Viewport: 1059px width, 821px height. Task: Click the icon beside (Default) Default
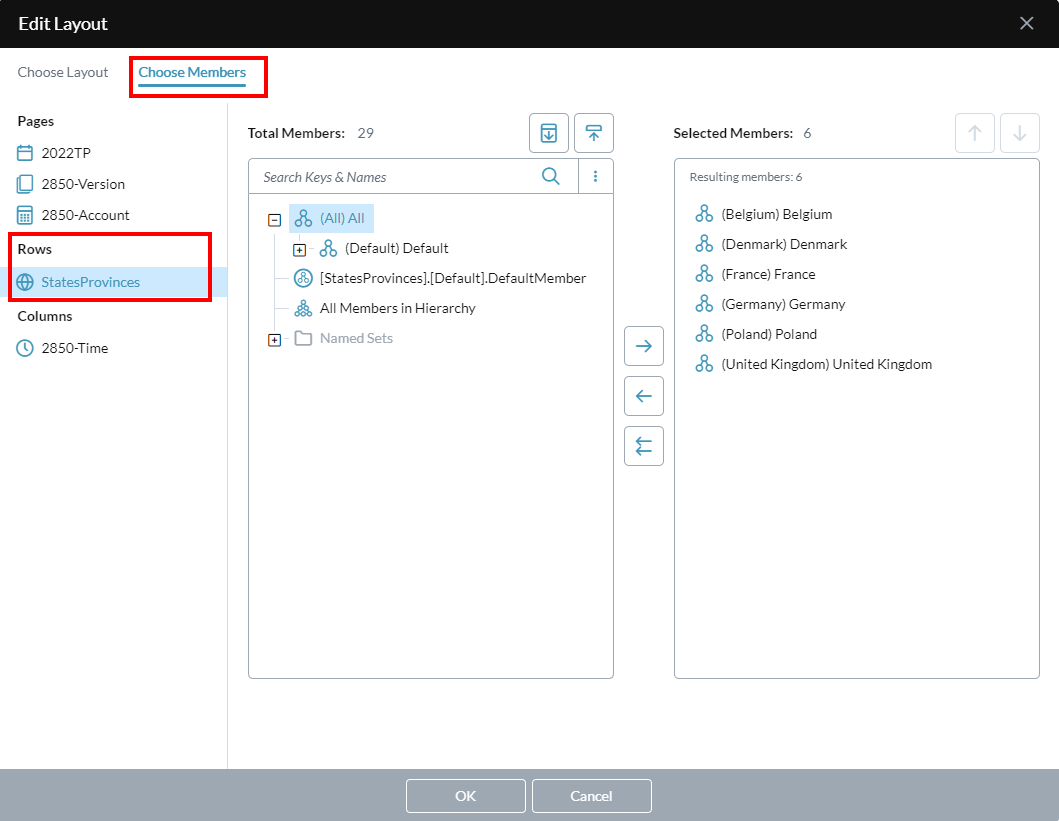pos(328,248)
